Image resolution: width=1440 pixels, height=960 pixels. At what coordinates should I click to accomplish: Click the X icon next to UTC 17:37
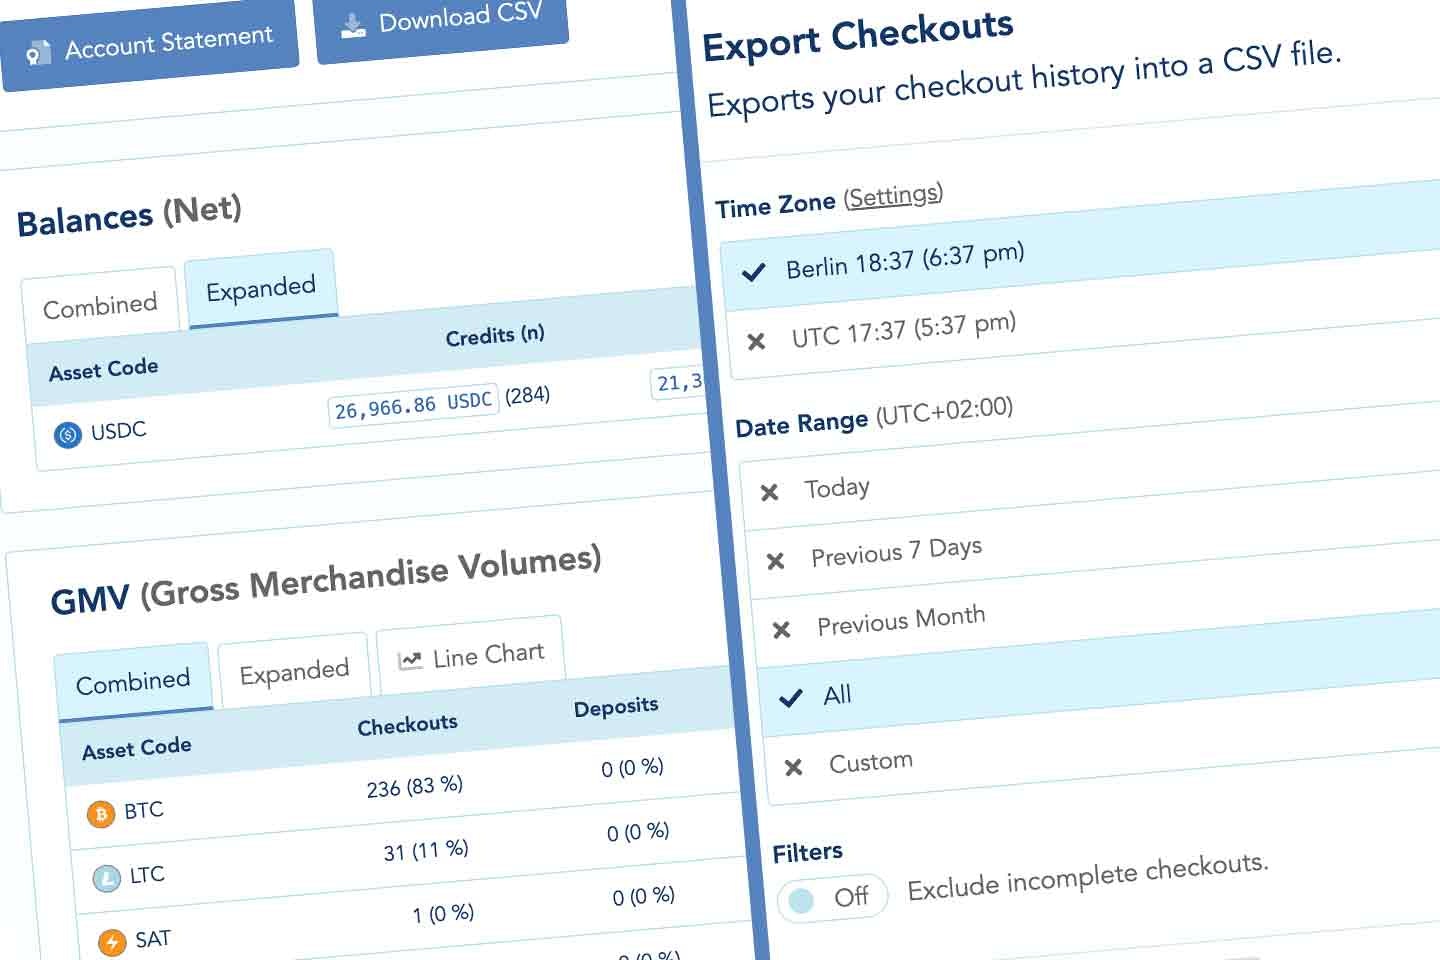pyautogui.click(x=757, y=341)
